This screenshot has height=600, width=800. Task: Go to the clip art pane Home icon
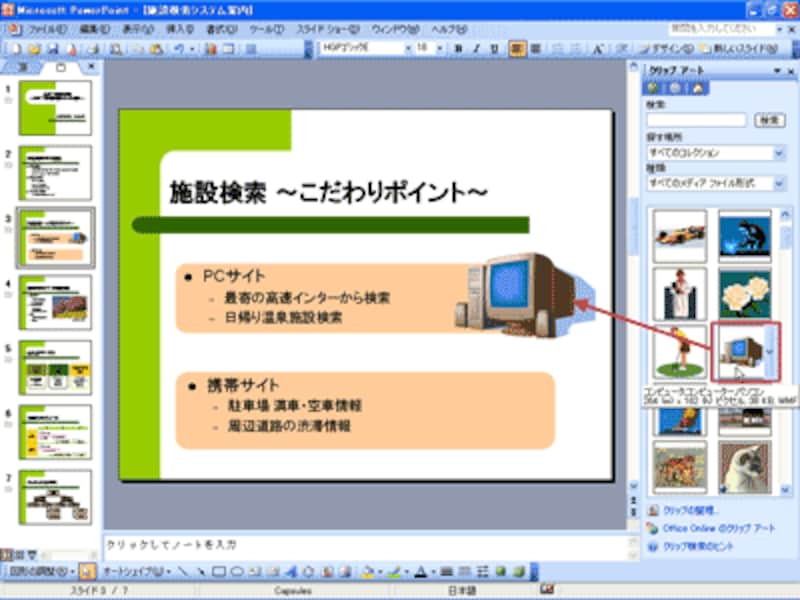(x=697, y=88)
